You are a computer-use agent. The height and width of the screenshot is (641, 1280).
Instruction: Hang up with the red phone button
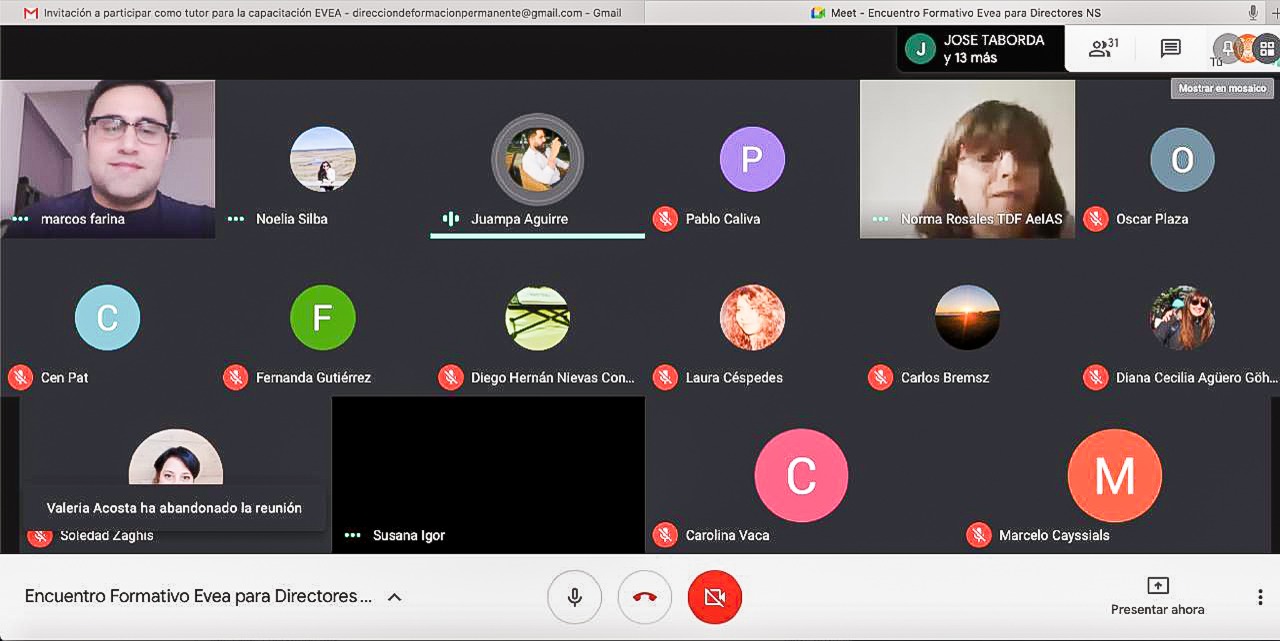pyautogui.click(x=645, y=597)
